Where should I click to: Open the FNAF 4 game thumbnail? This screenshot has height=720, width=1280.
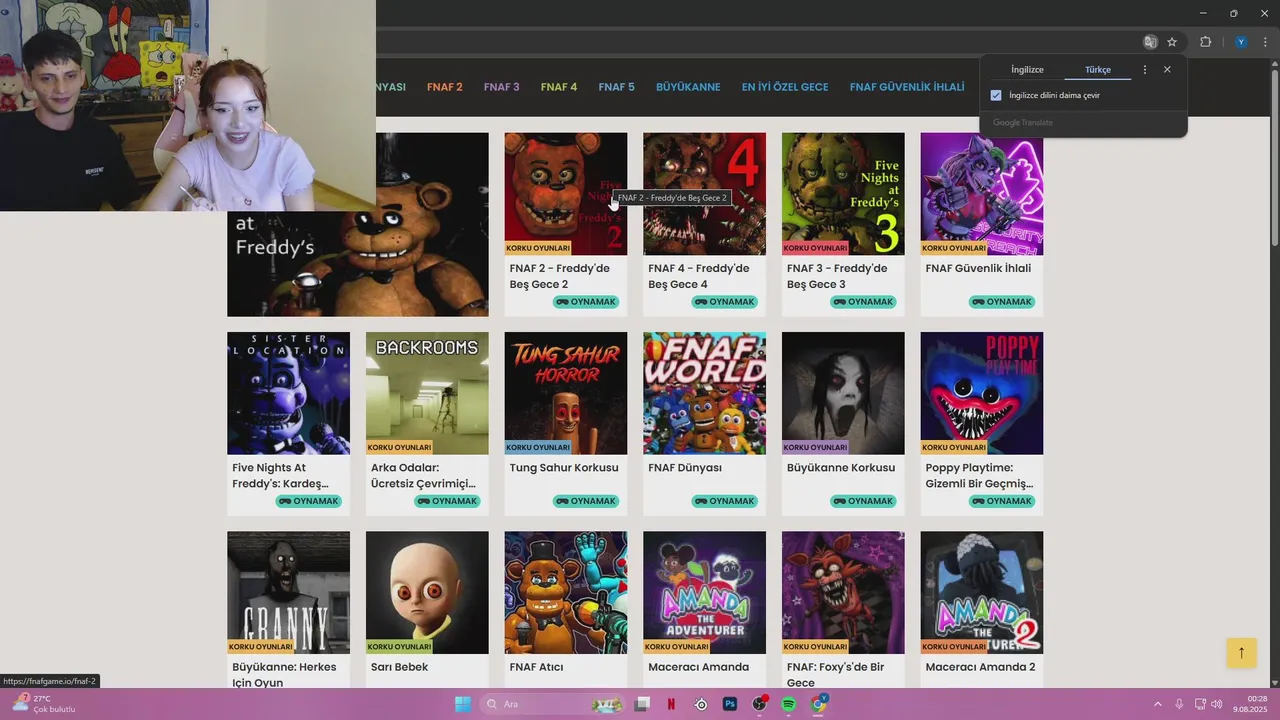coord(704,194)
